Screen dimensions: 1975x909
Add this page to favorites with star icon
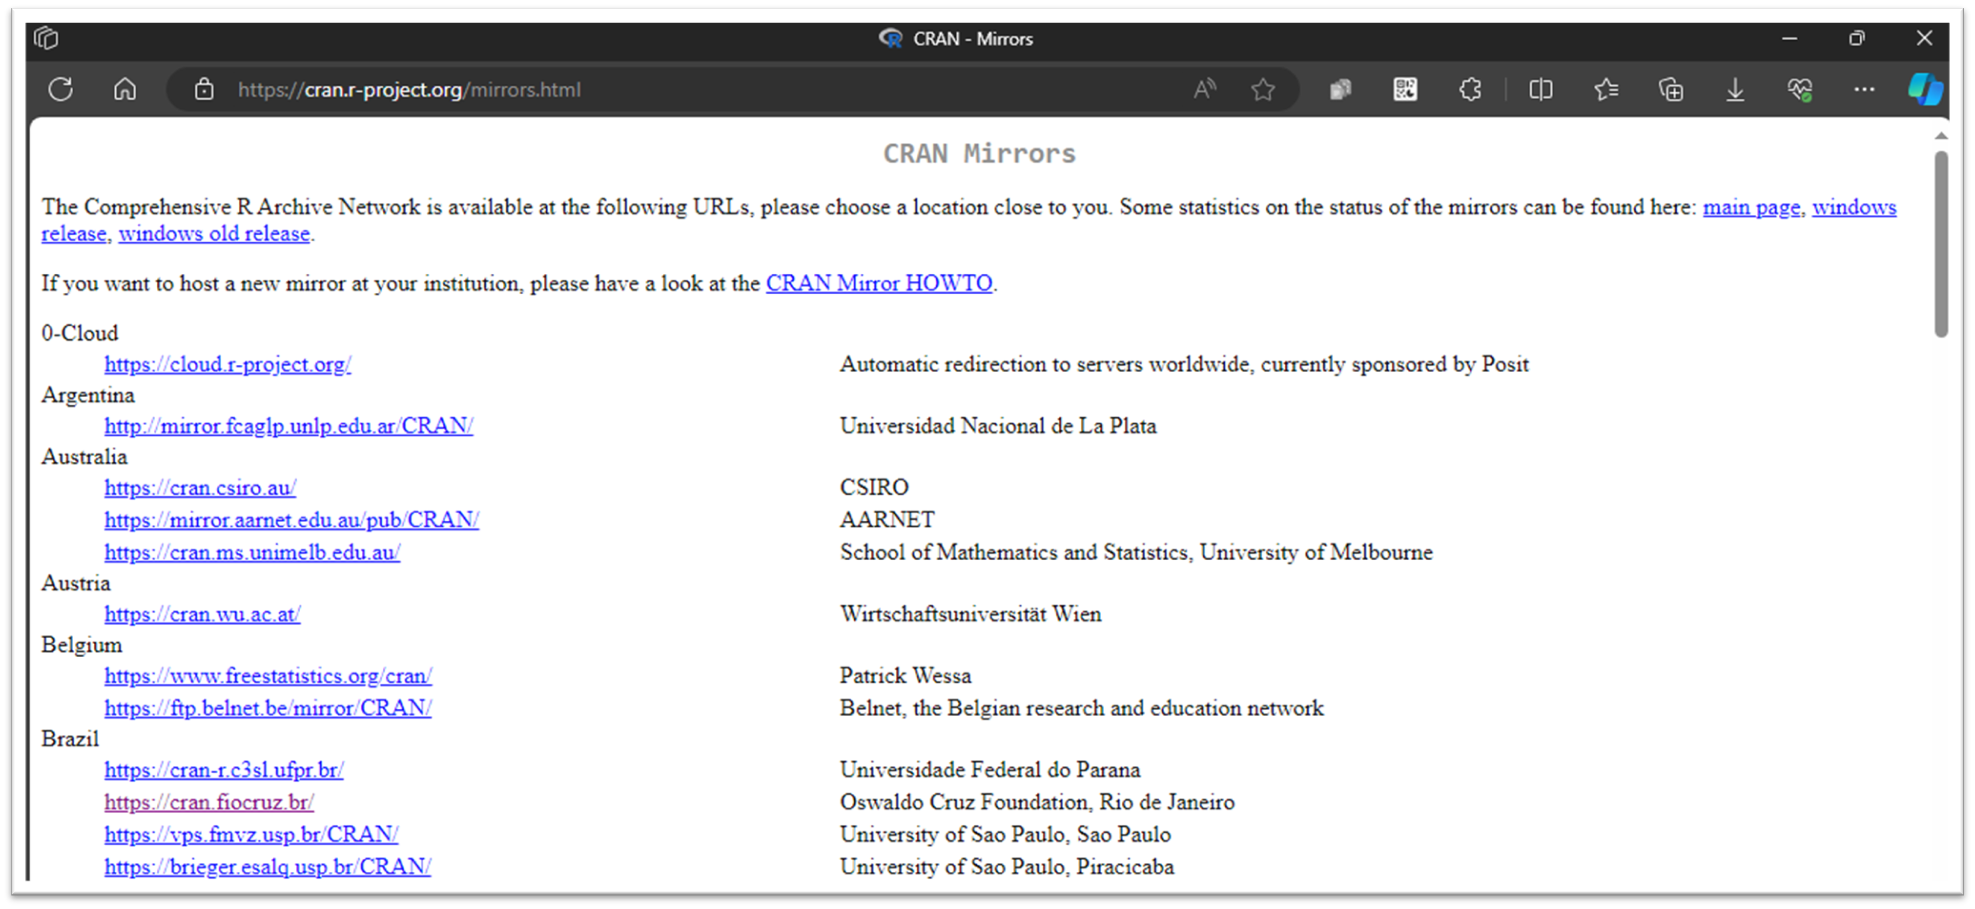click(x=1263, y=89)
